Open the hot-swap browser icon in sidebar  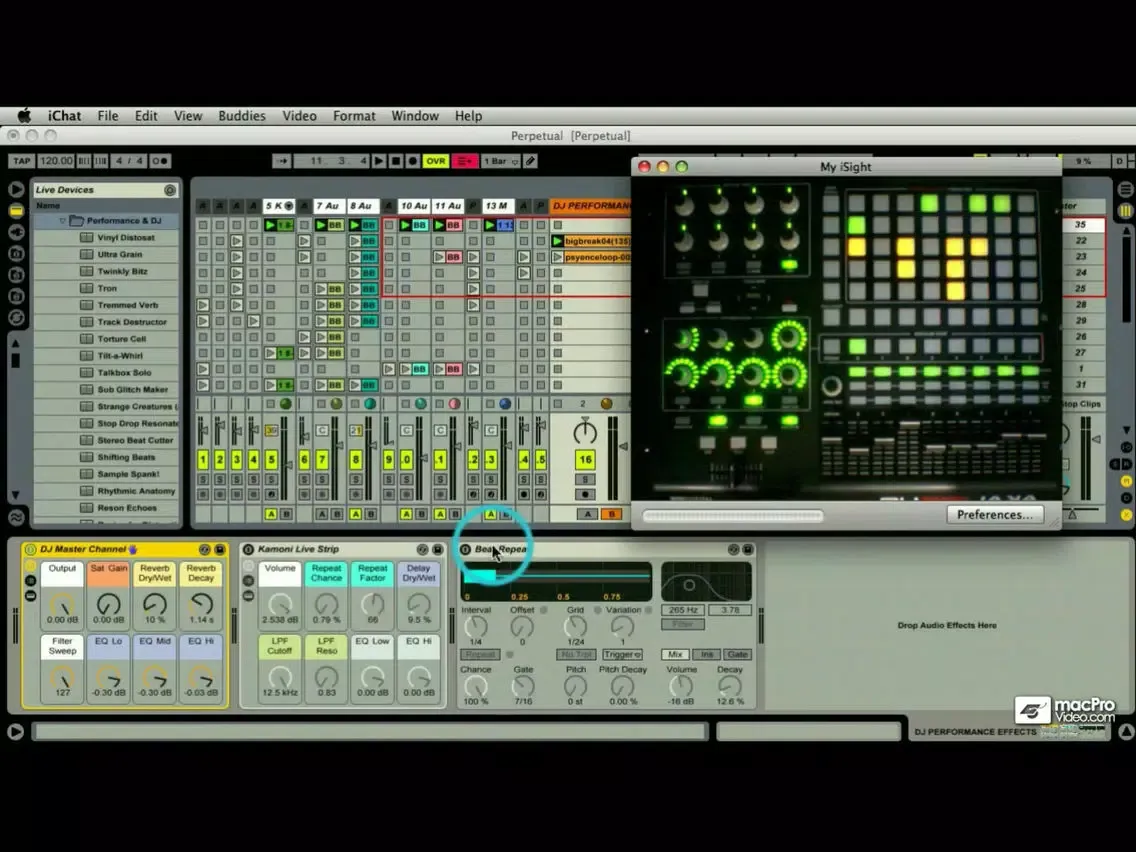(16, 317)
